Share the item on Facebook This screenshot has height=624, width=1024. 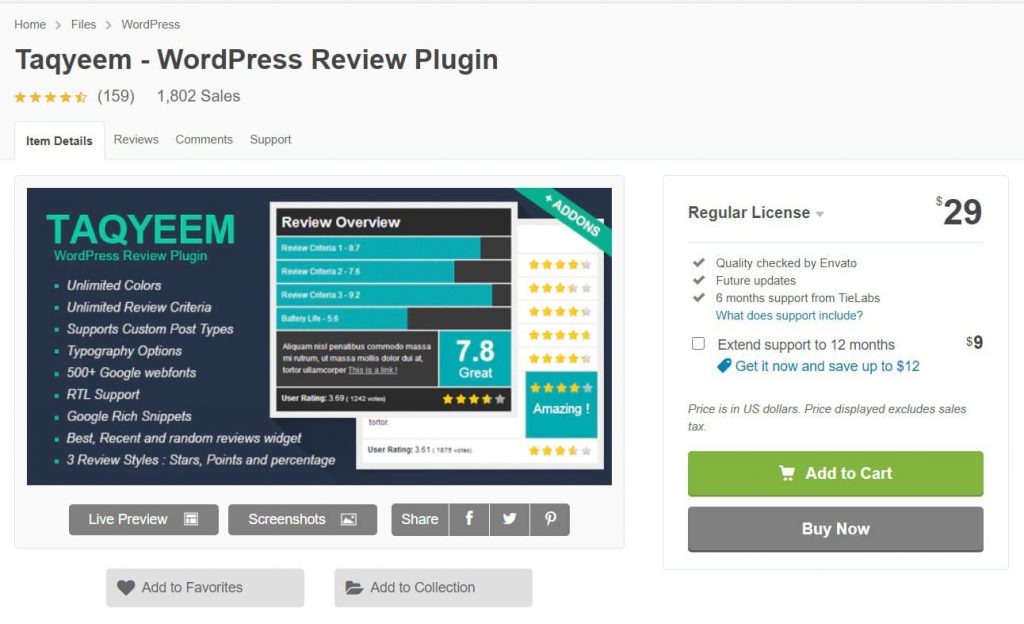tap(469, 519)
